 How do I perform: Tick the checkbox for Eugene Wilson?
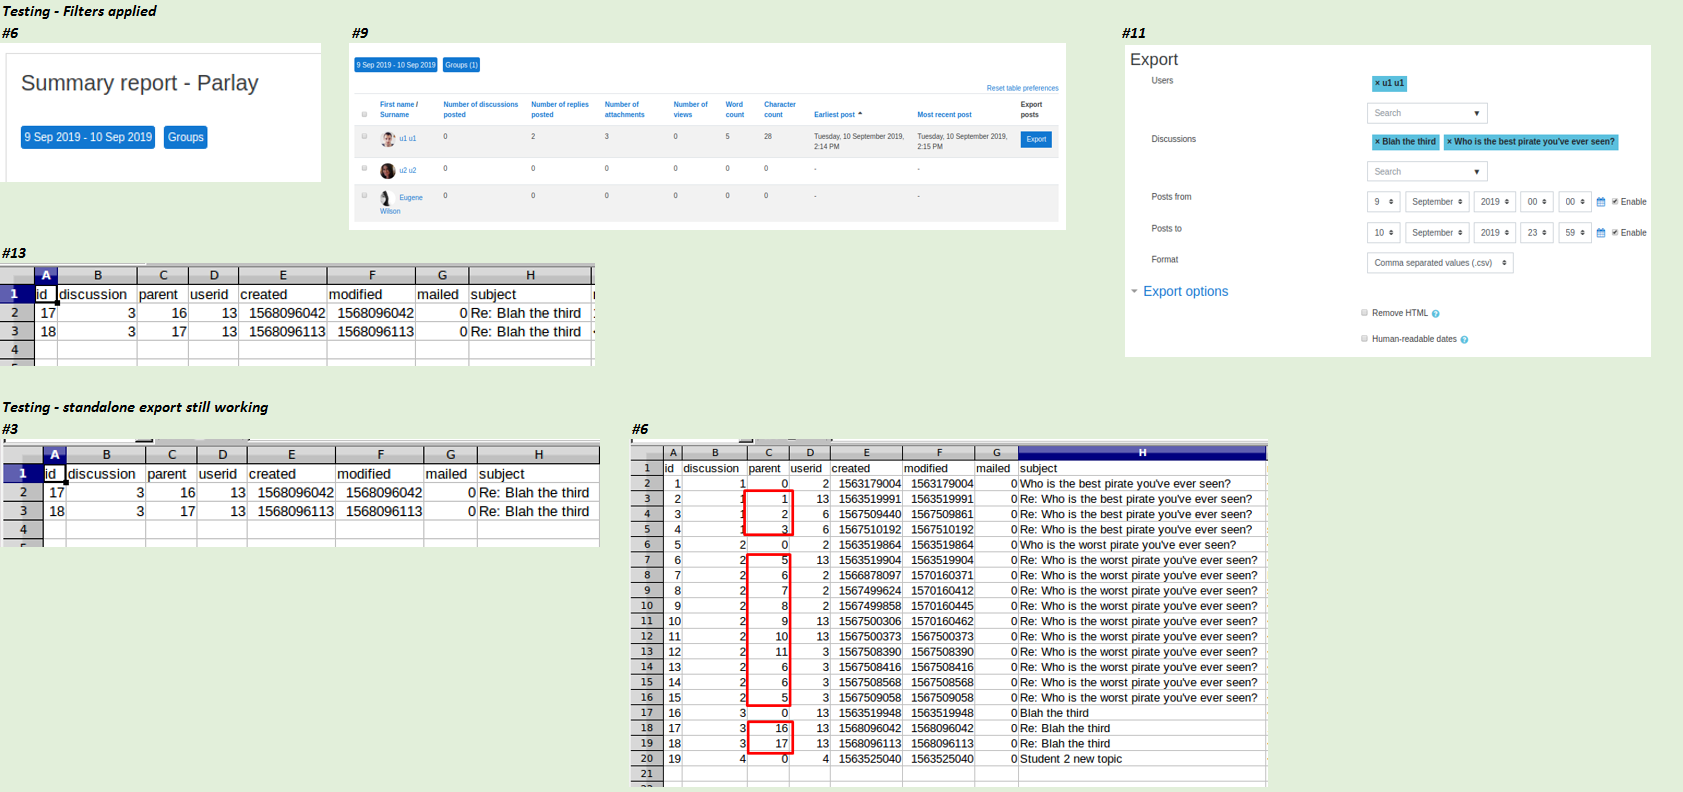364,195
